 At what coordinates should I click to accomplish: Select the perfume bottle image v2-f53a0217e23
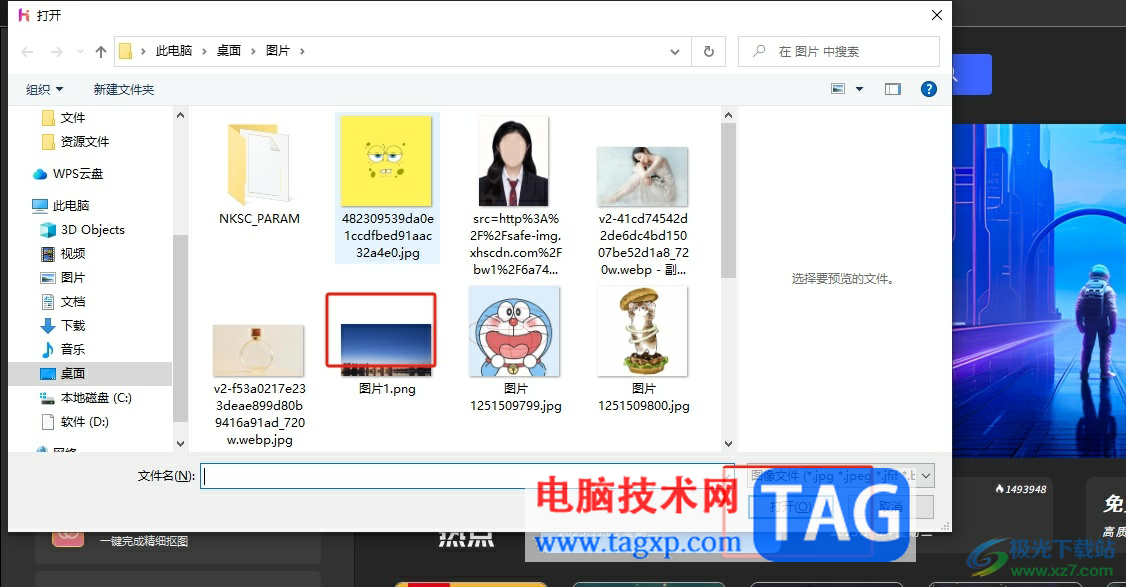pyautogui.click(x=259, y=384)
